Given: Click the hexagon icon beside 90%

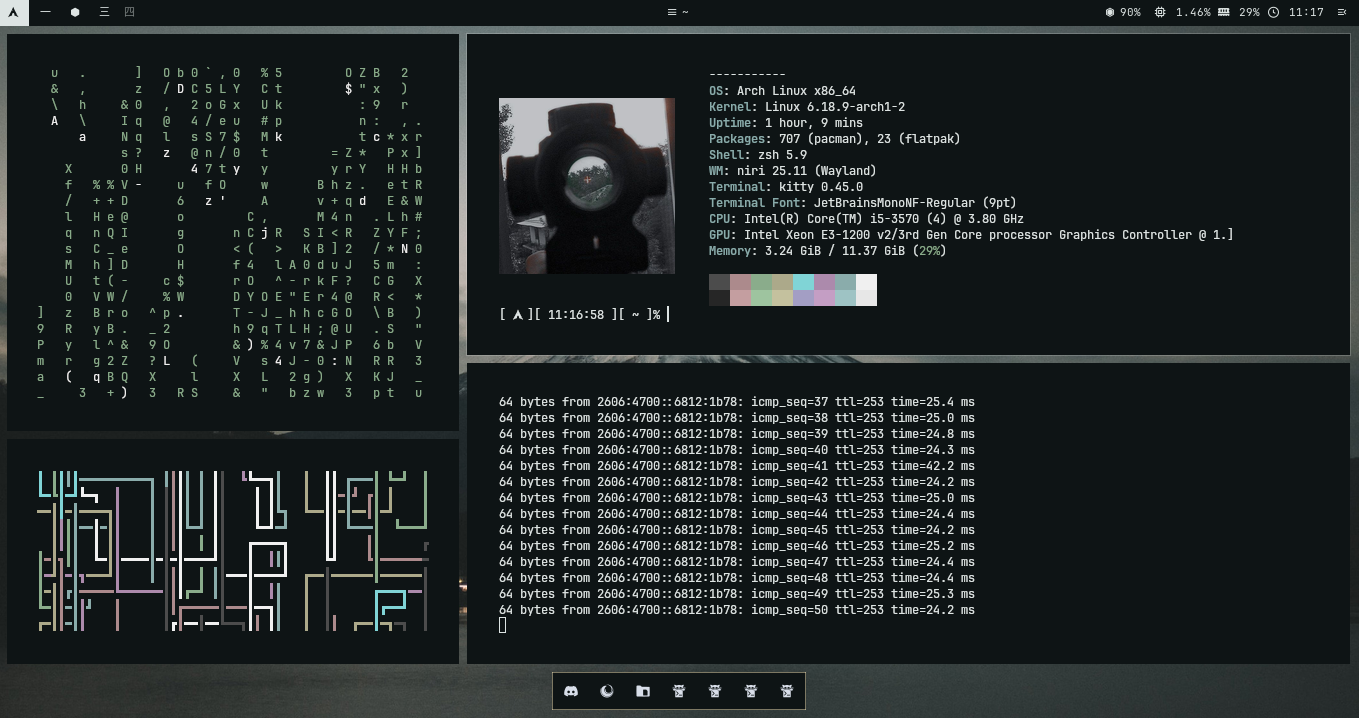Looking at the screenshot, I should (1110, 12).
